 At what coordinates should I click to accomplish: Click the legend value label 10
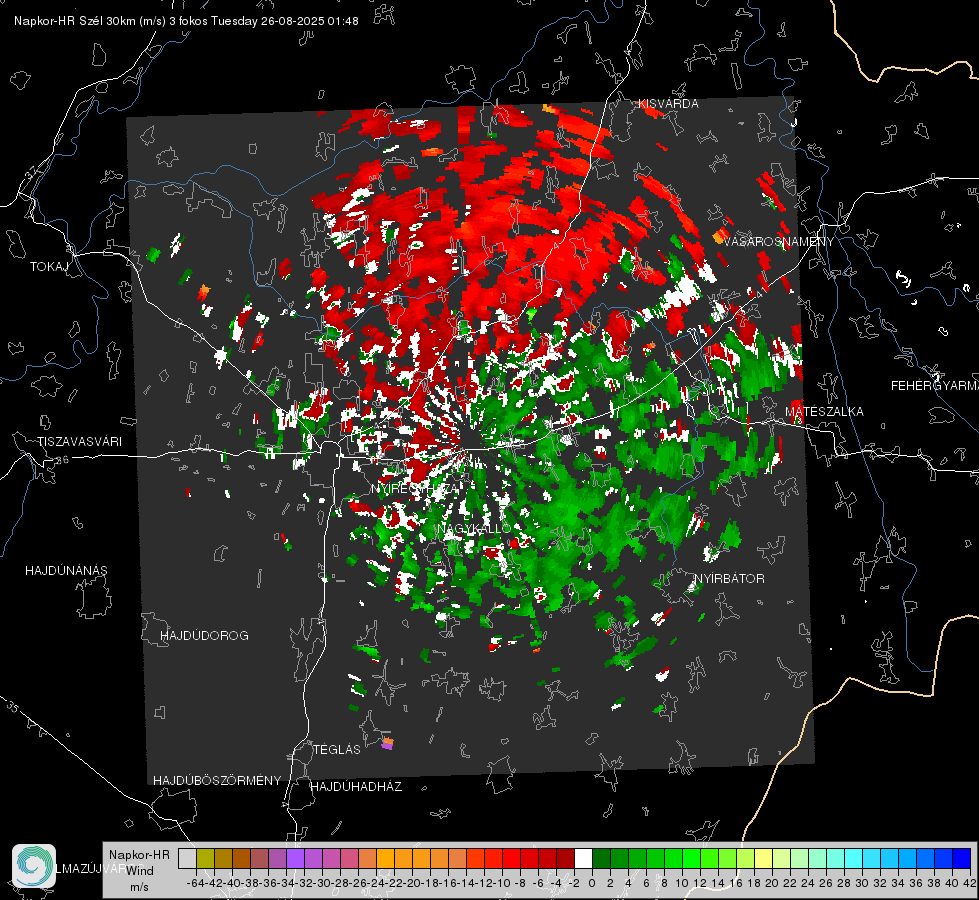(682, 883)
